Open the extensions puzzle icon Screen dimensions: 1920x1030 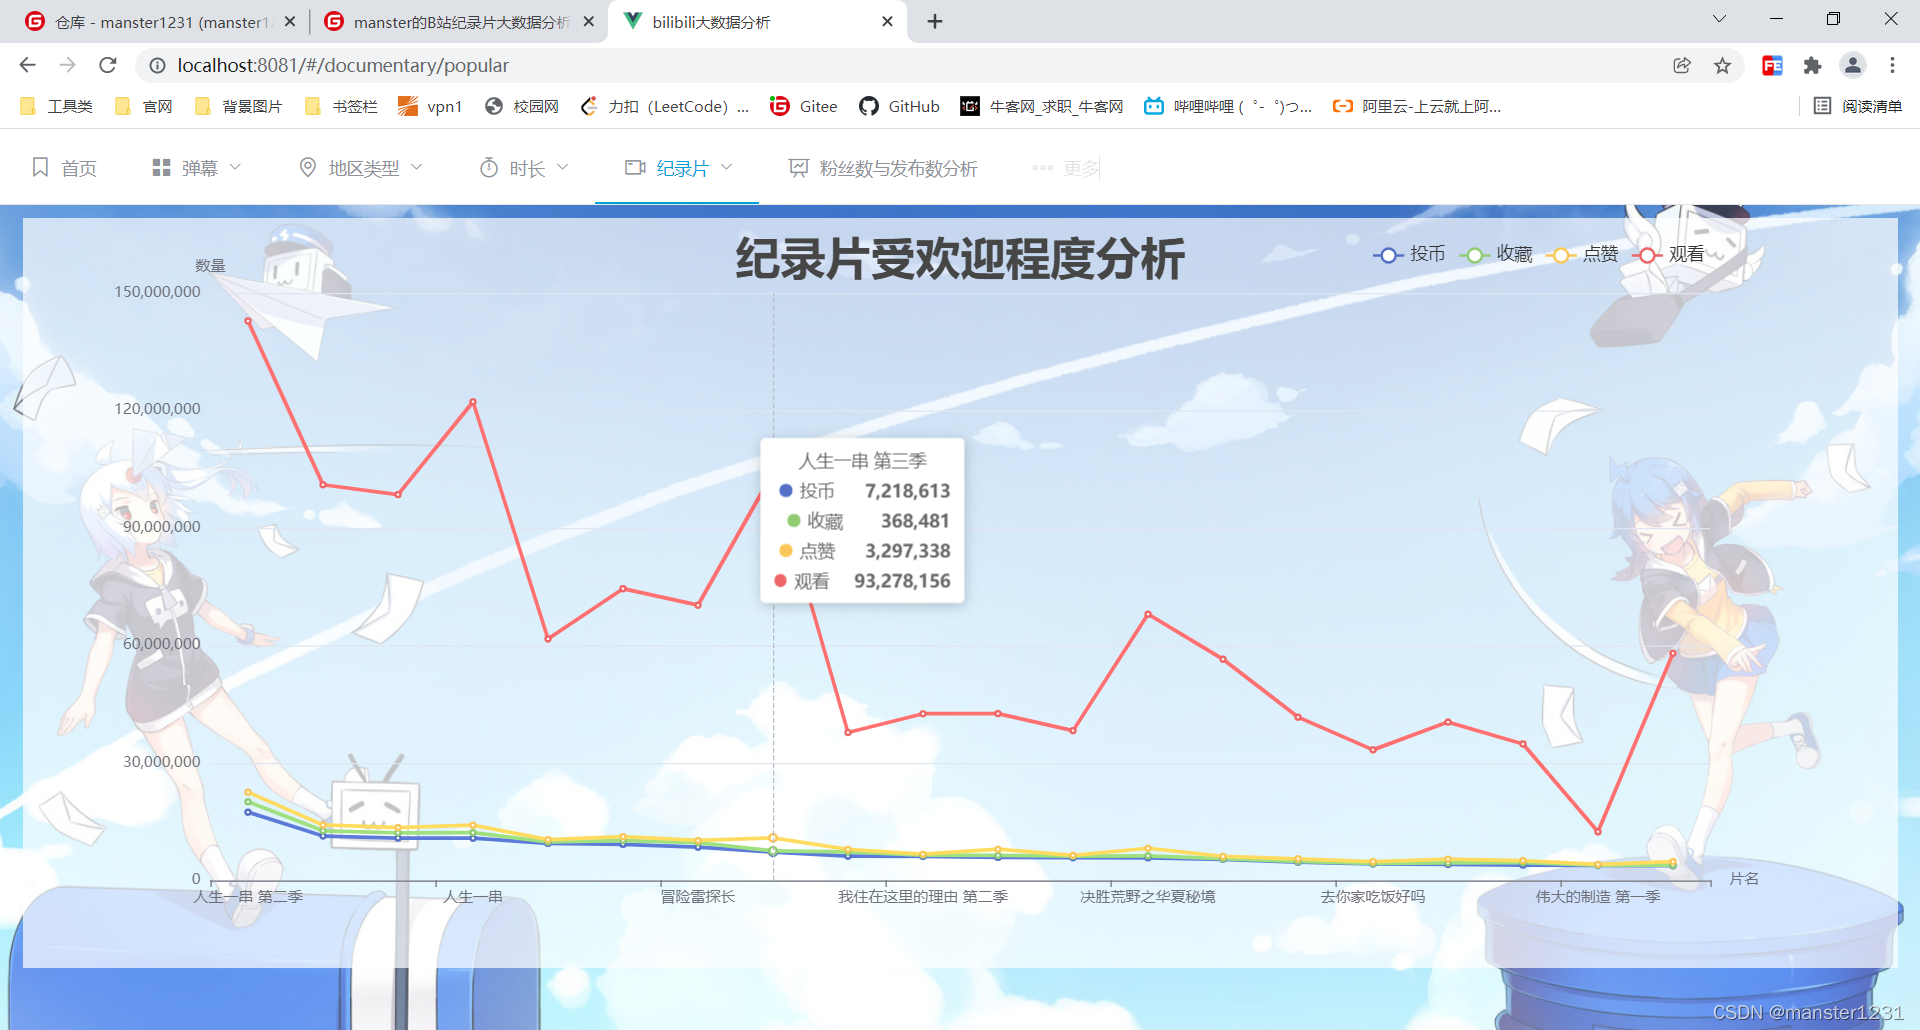tap(1812, 65)
